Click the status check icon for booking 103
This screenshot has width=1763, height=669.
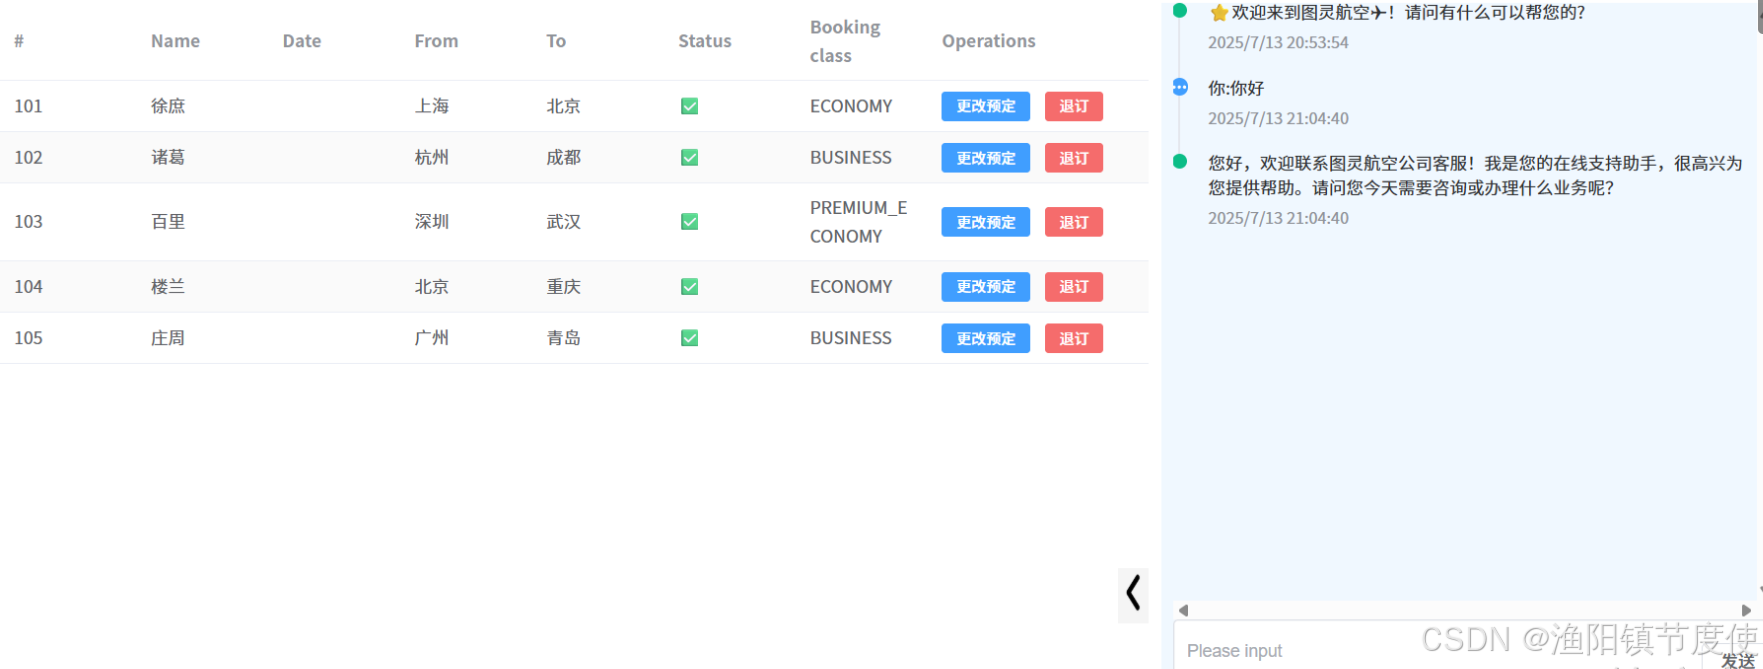pos(689,222)
